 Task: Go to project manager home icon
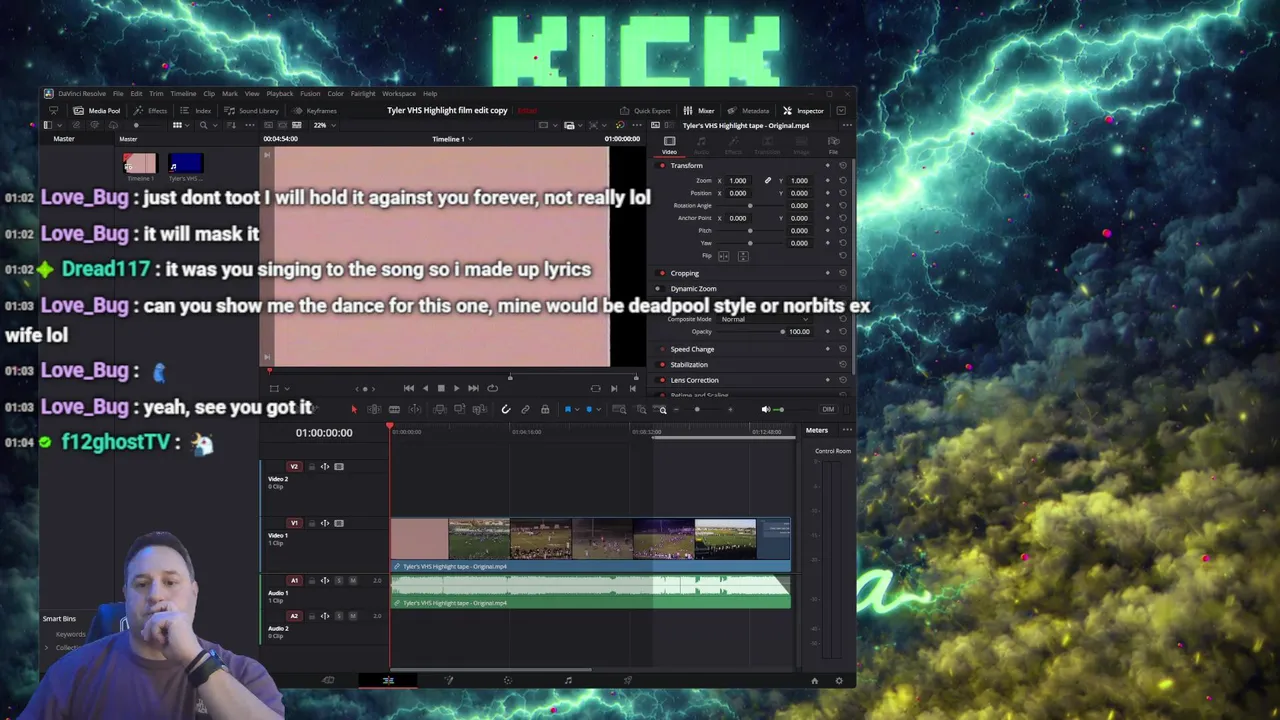(x=814, y=681)
